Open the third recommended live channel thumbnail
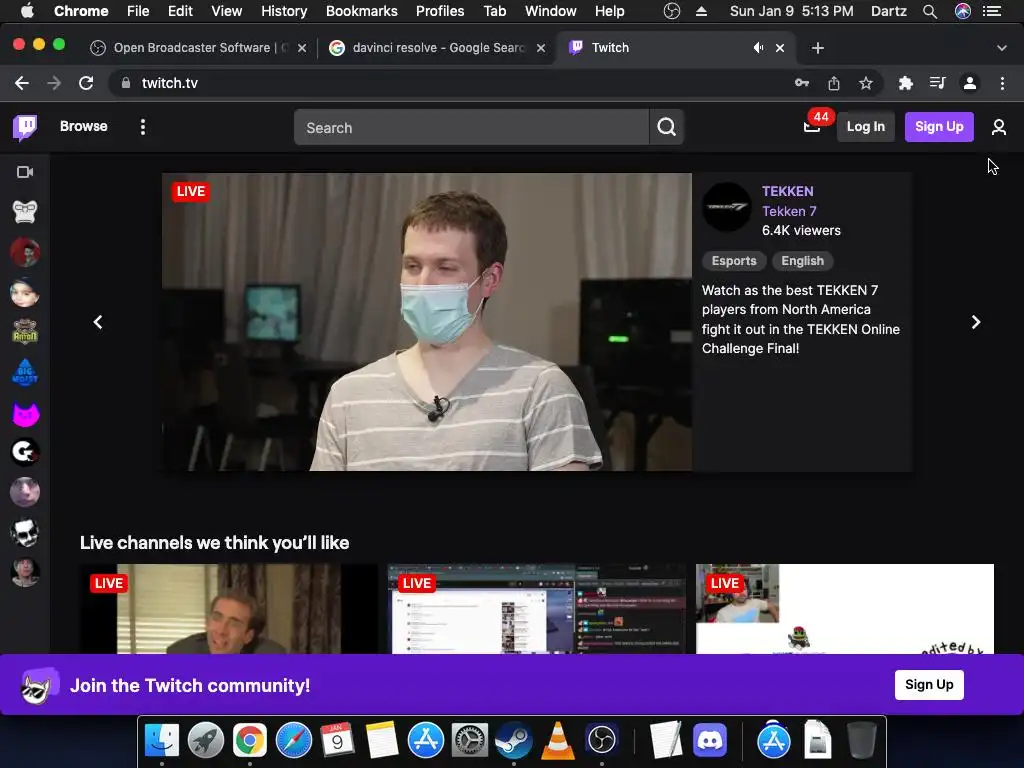 [x=845, y=609]
